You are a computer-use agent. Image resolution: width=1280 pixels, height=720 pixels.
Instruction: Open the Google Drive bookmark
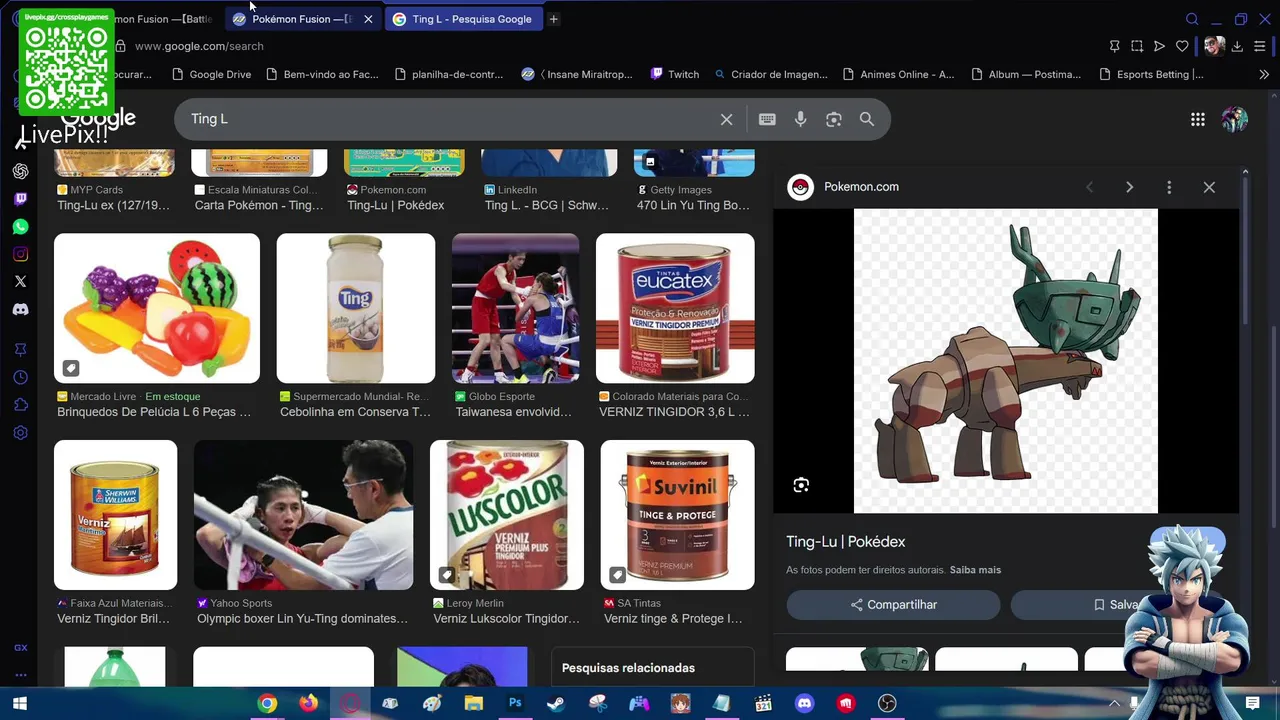tap(211, 74)
